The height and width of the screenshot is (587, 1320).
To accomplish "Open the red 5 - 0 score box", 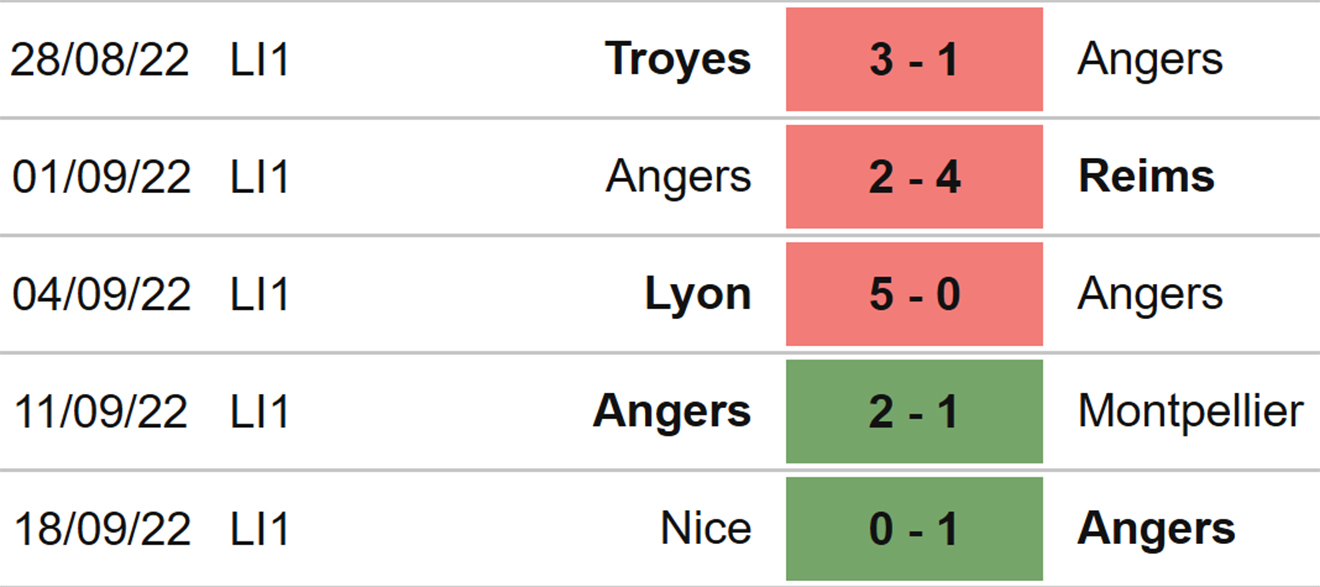I will coord(914,294).
